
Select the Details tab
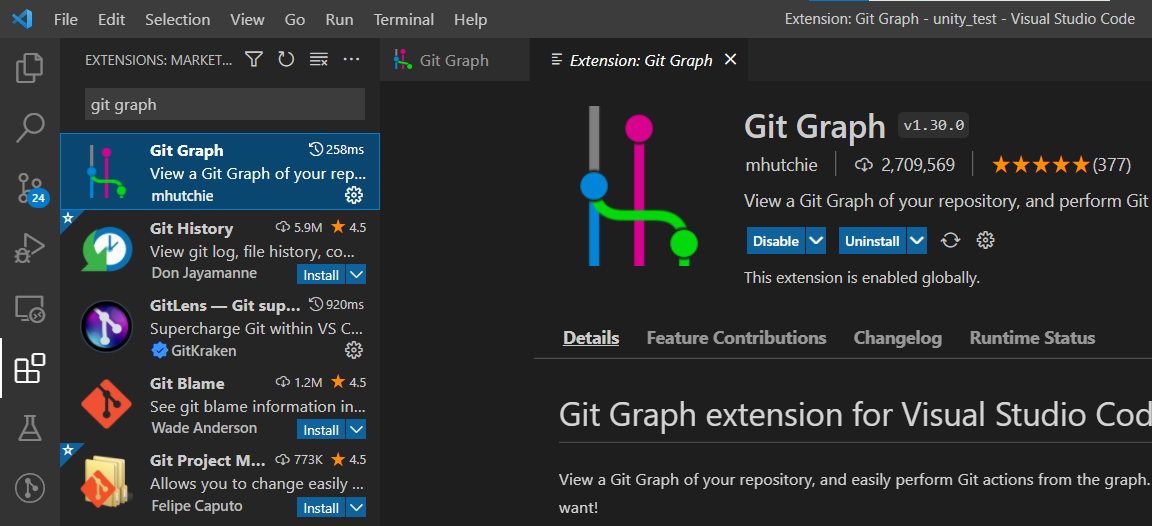tap(591, 338)
